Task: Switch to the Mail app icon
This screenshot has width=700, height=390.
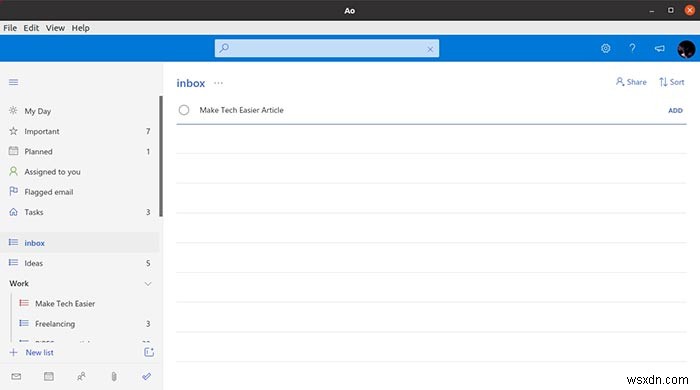Action: (16, 377)
